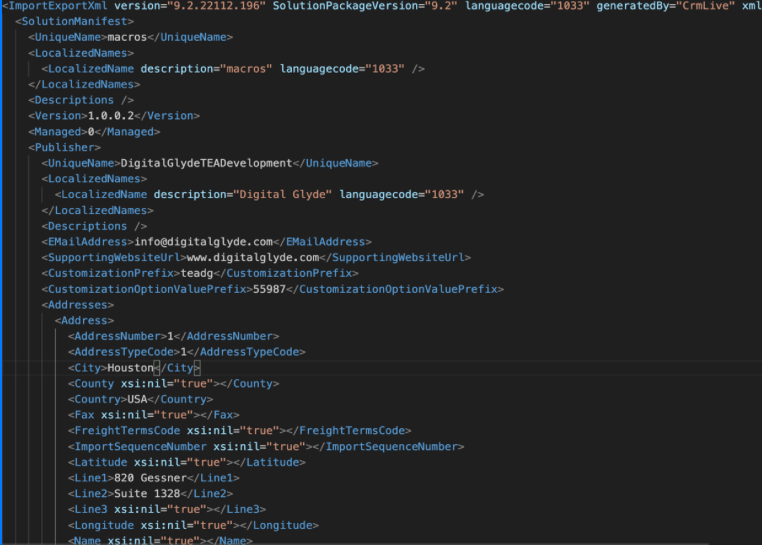This screenshot has width=762, height=545.
Task: Click the closing City tag
Action: coord(177,368)
